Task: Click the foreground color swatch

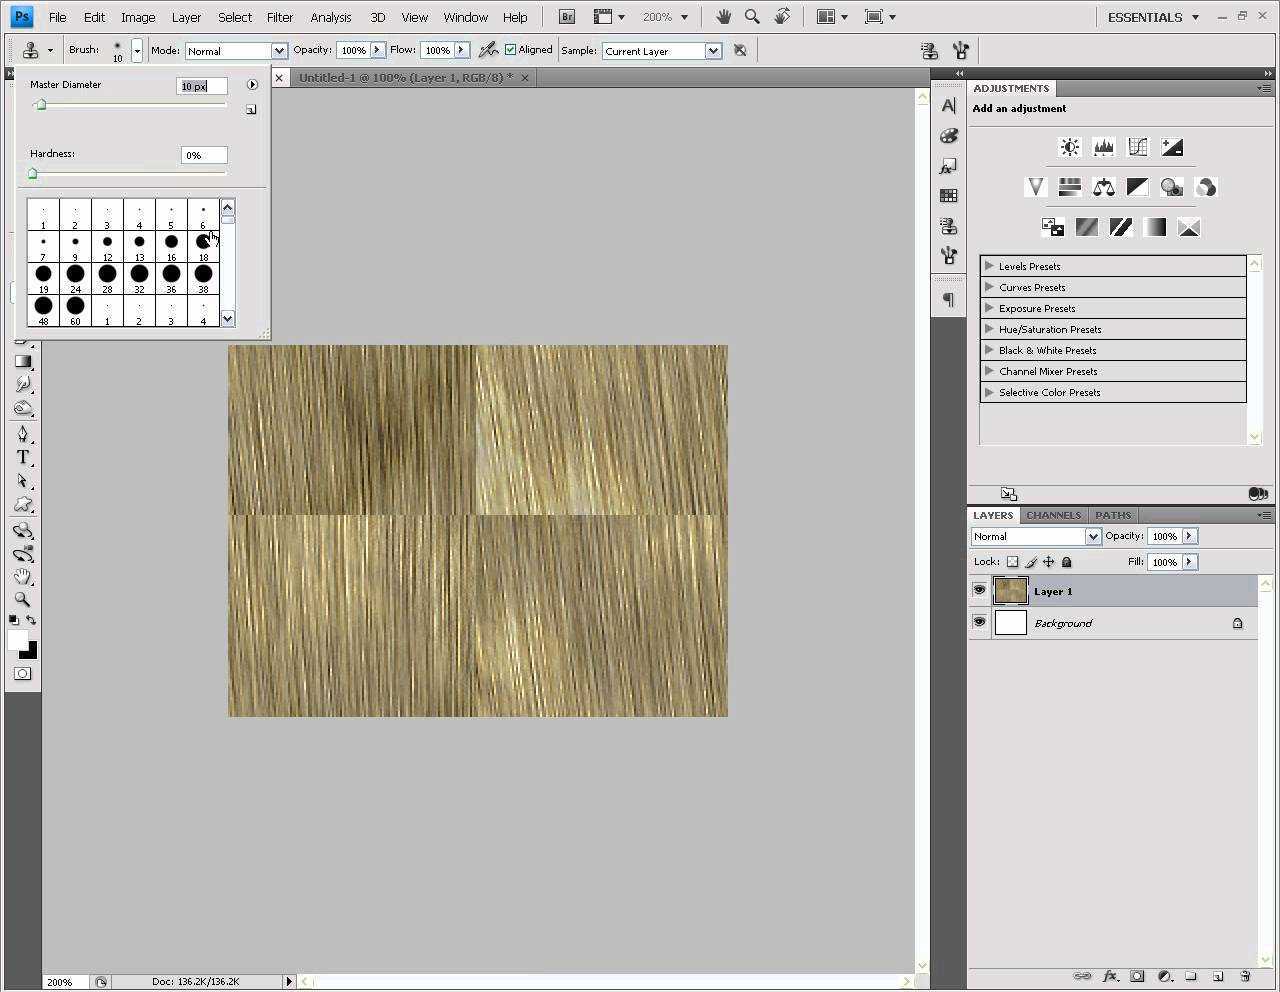Action: coord(18,641)
